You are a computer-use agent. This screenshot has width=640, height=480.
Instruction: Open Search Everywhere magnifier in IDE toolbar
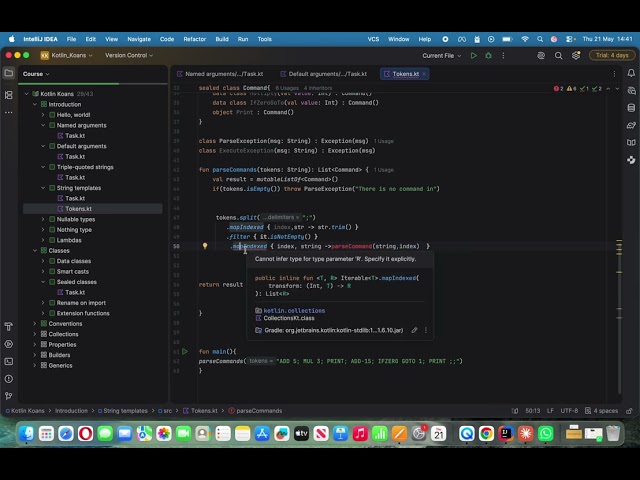coord(558,56)
